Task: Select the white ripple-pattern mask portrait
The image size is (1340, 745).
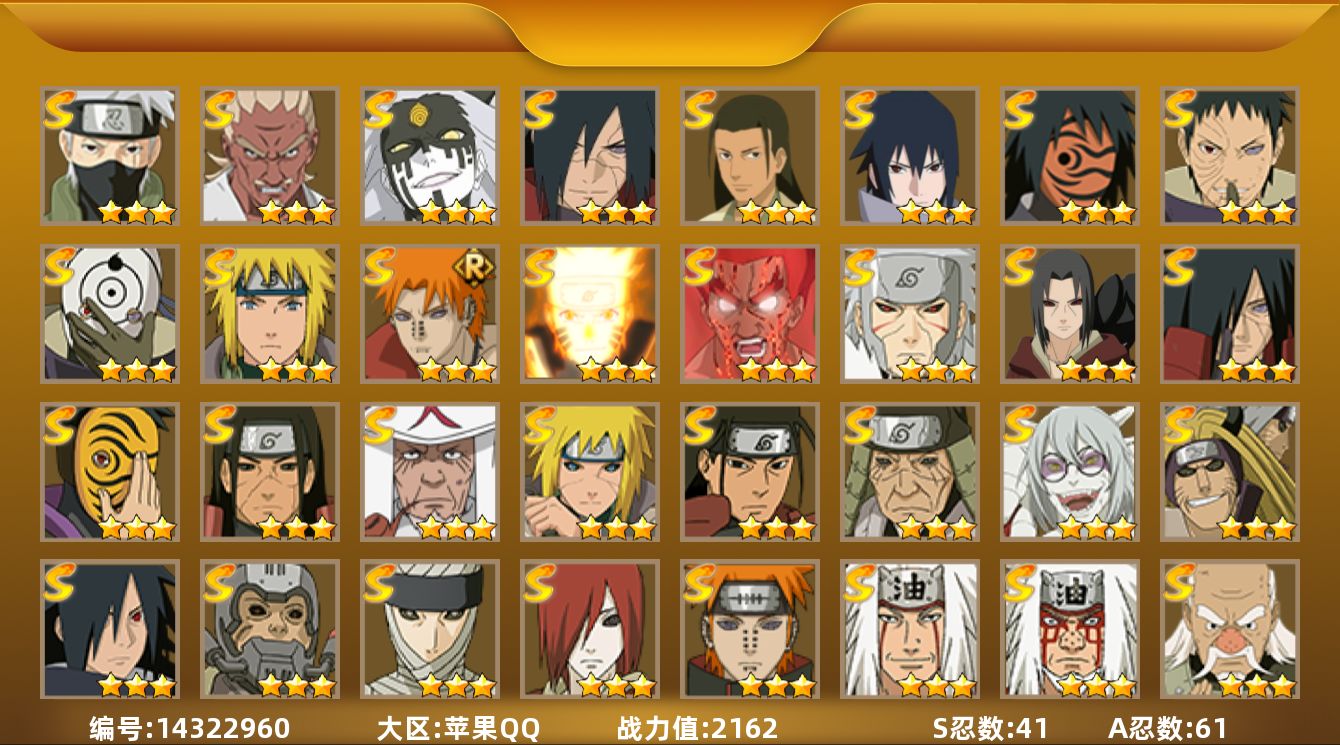Action: (x=109, y=314)
